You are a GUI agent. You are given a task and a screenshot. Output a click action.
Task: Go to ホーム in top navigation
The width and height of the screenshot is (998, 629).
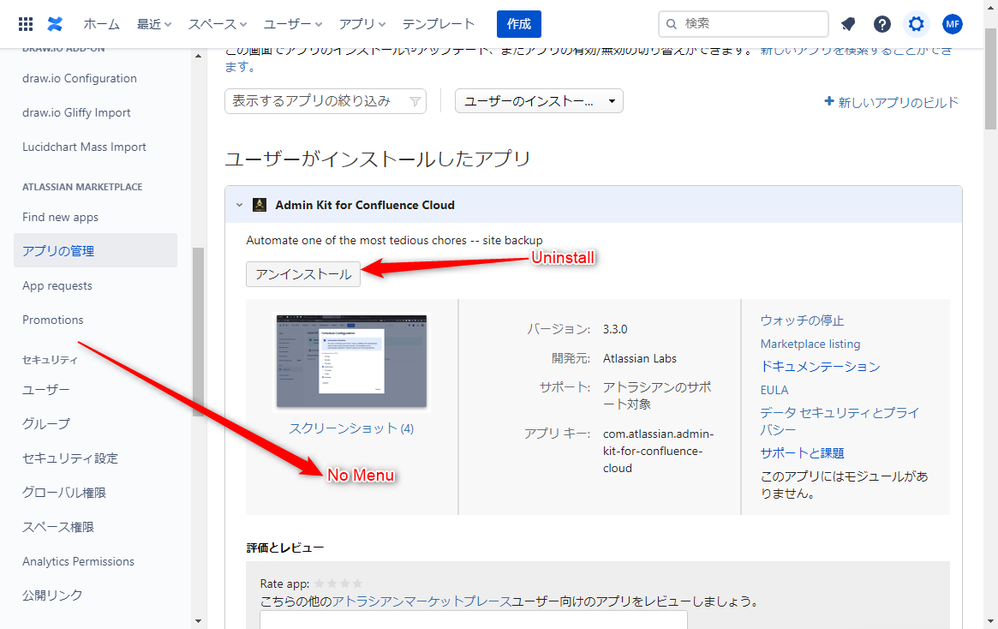[101, 24]
